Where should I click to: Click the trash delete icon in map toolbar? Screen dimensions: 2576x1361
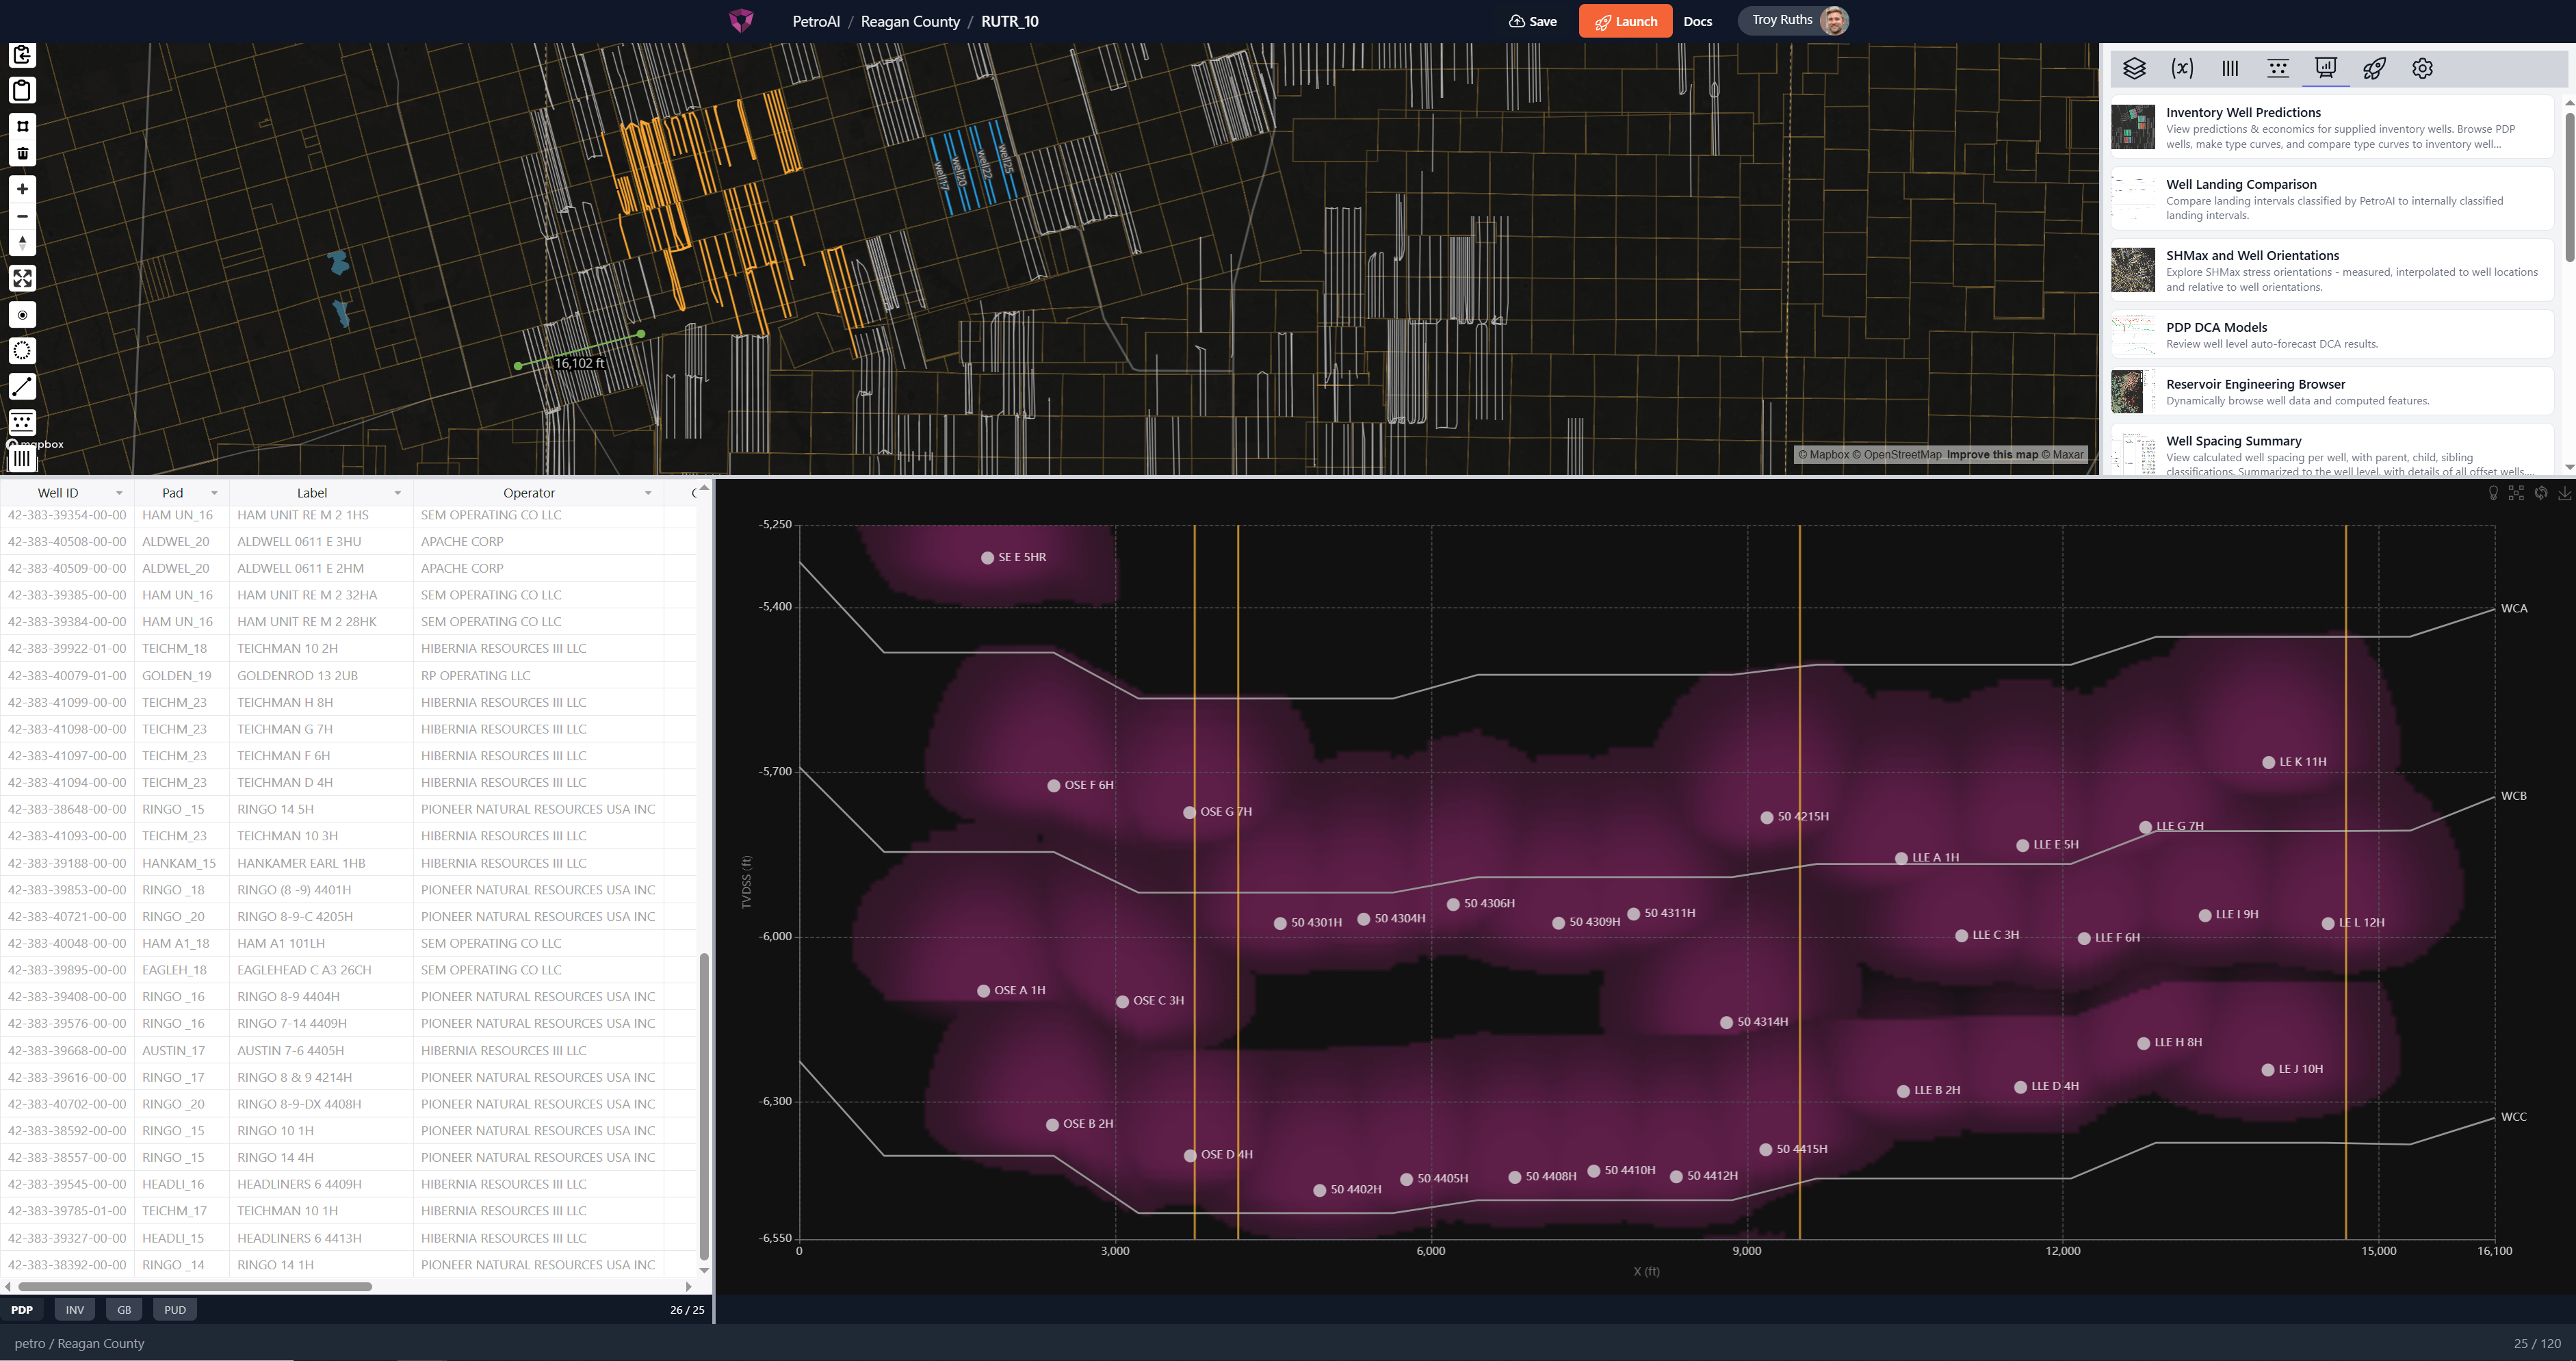point(21,152)
